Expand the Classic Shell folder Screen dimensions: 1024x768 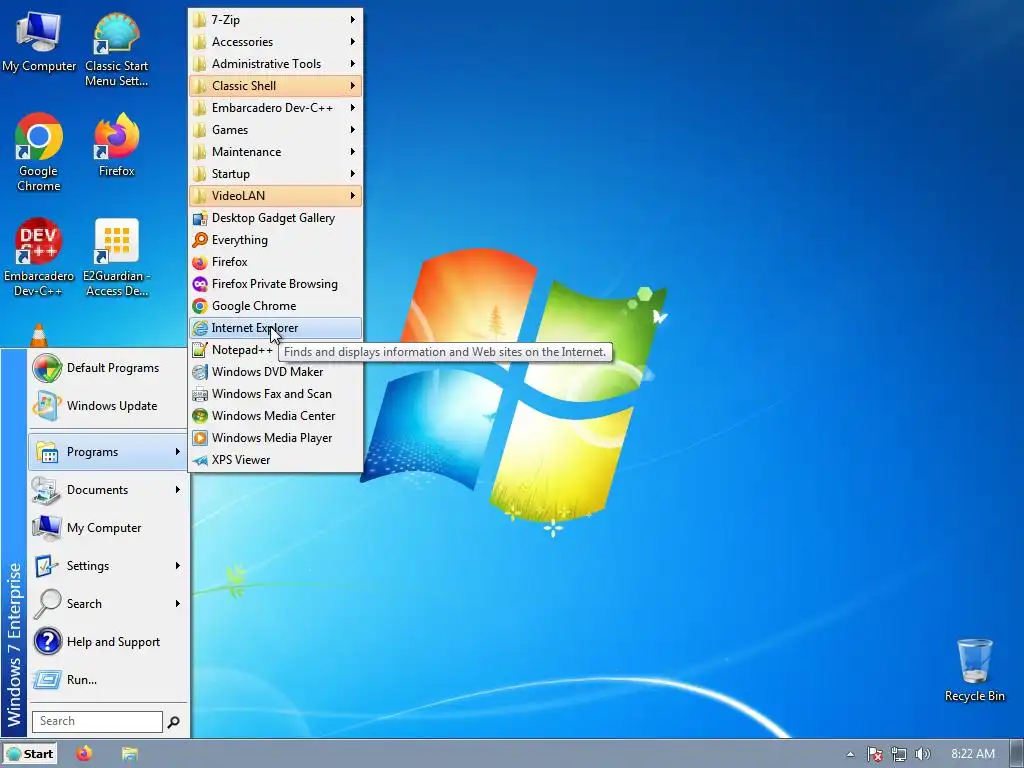[x=275, y=86]
